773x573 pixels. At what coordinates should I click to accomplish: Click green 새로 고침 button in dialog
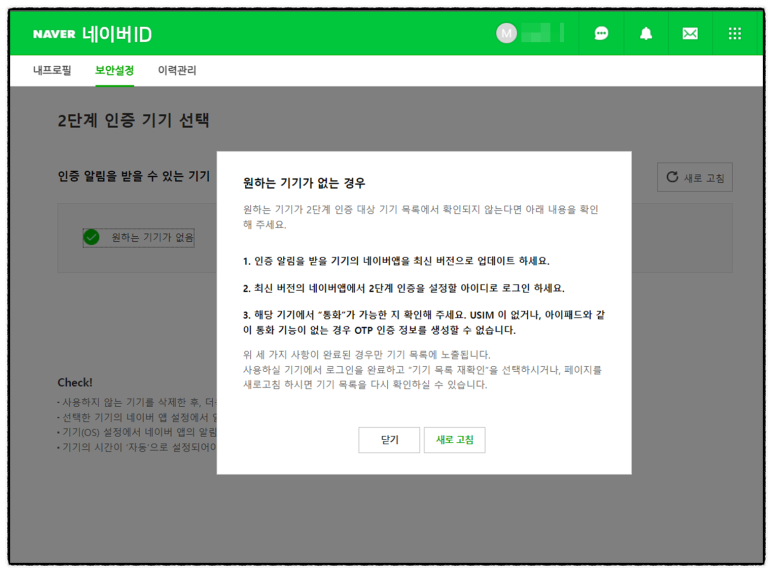tap(455, 439)
